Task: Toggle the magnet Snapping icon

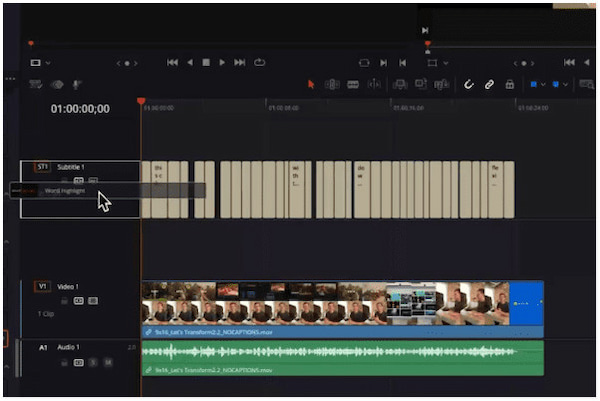Action: pyautogui.click(x=468, y=85)
